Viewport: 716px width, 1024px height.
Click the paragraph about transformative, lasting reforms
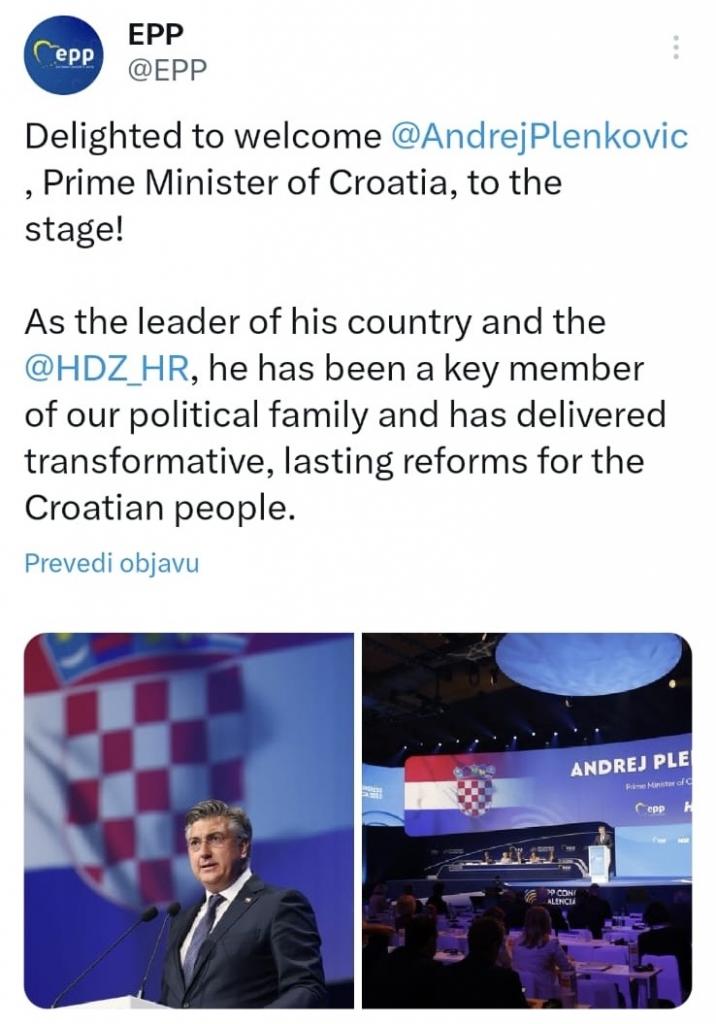pos(345,415)
